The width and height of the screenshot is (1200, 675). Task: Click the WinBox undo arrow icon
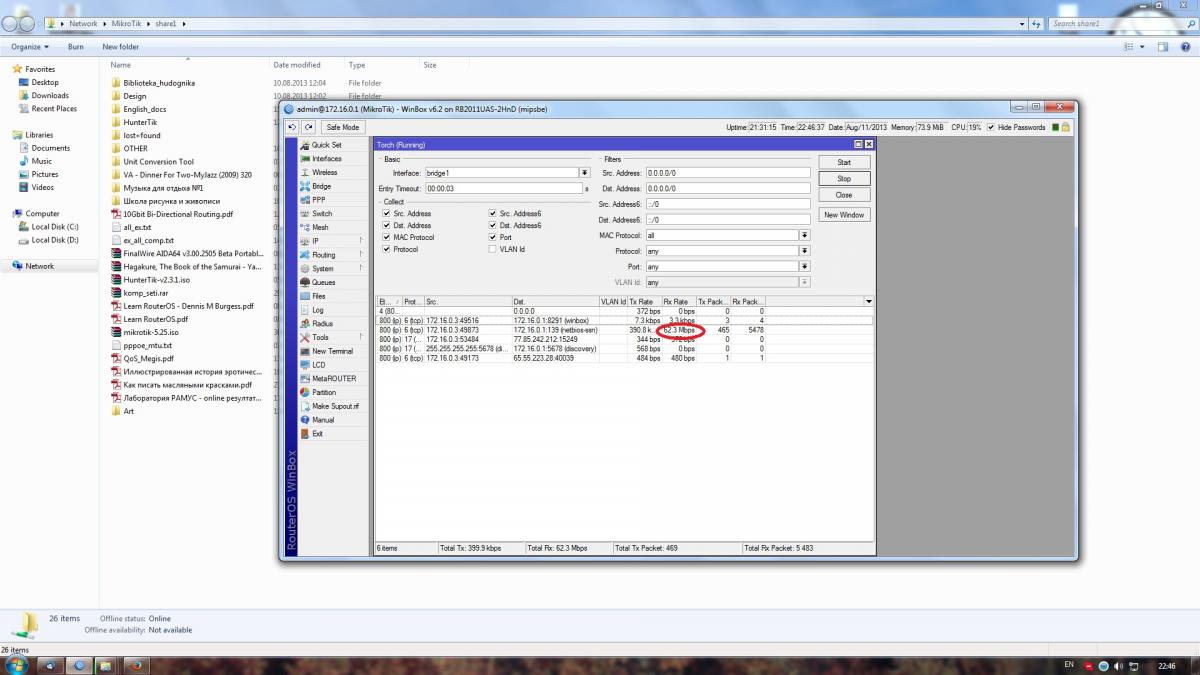point(292,127)
